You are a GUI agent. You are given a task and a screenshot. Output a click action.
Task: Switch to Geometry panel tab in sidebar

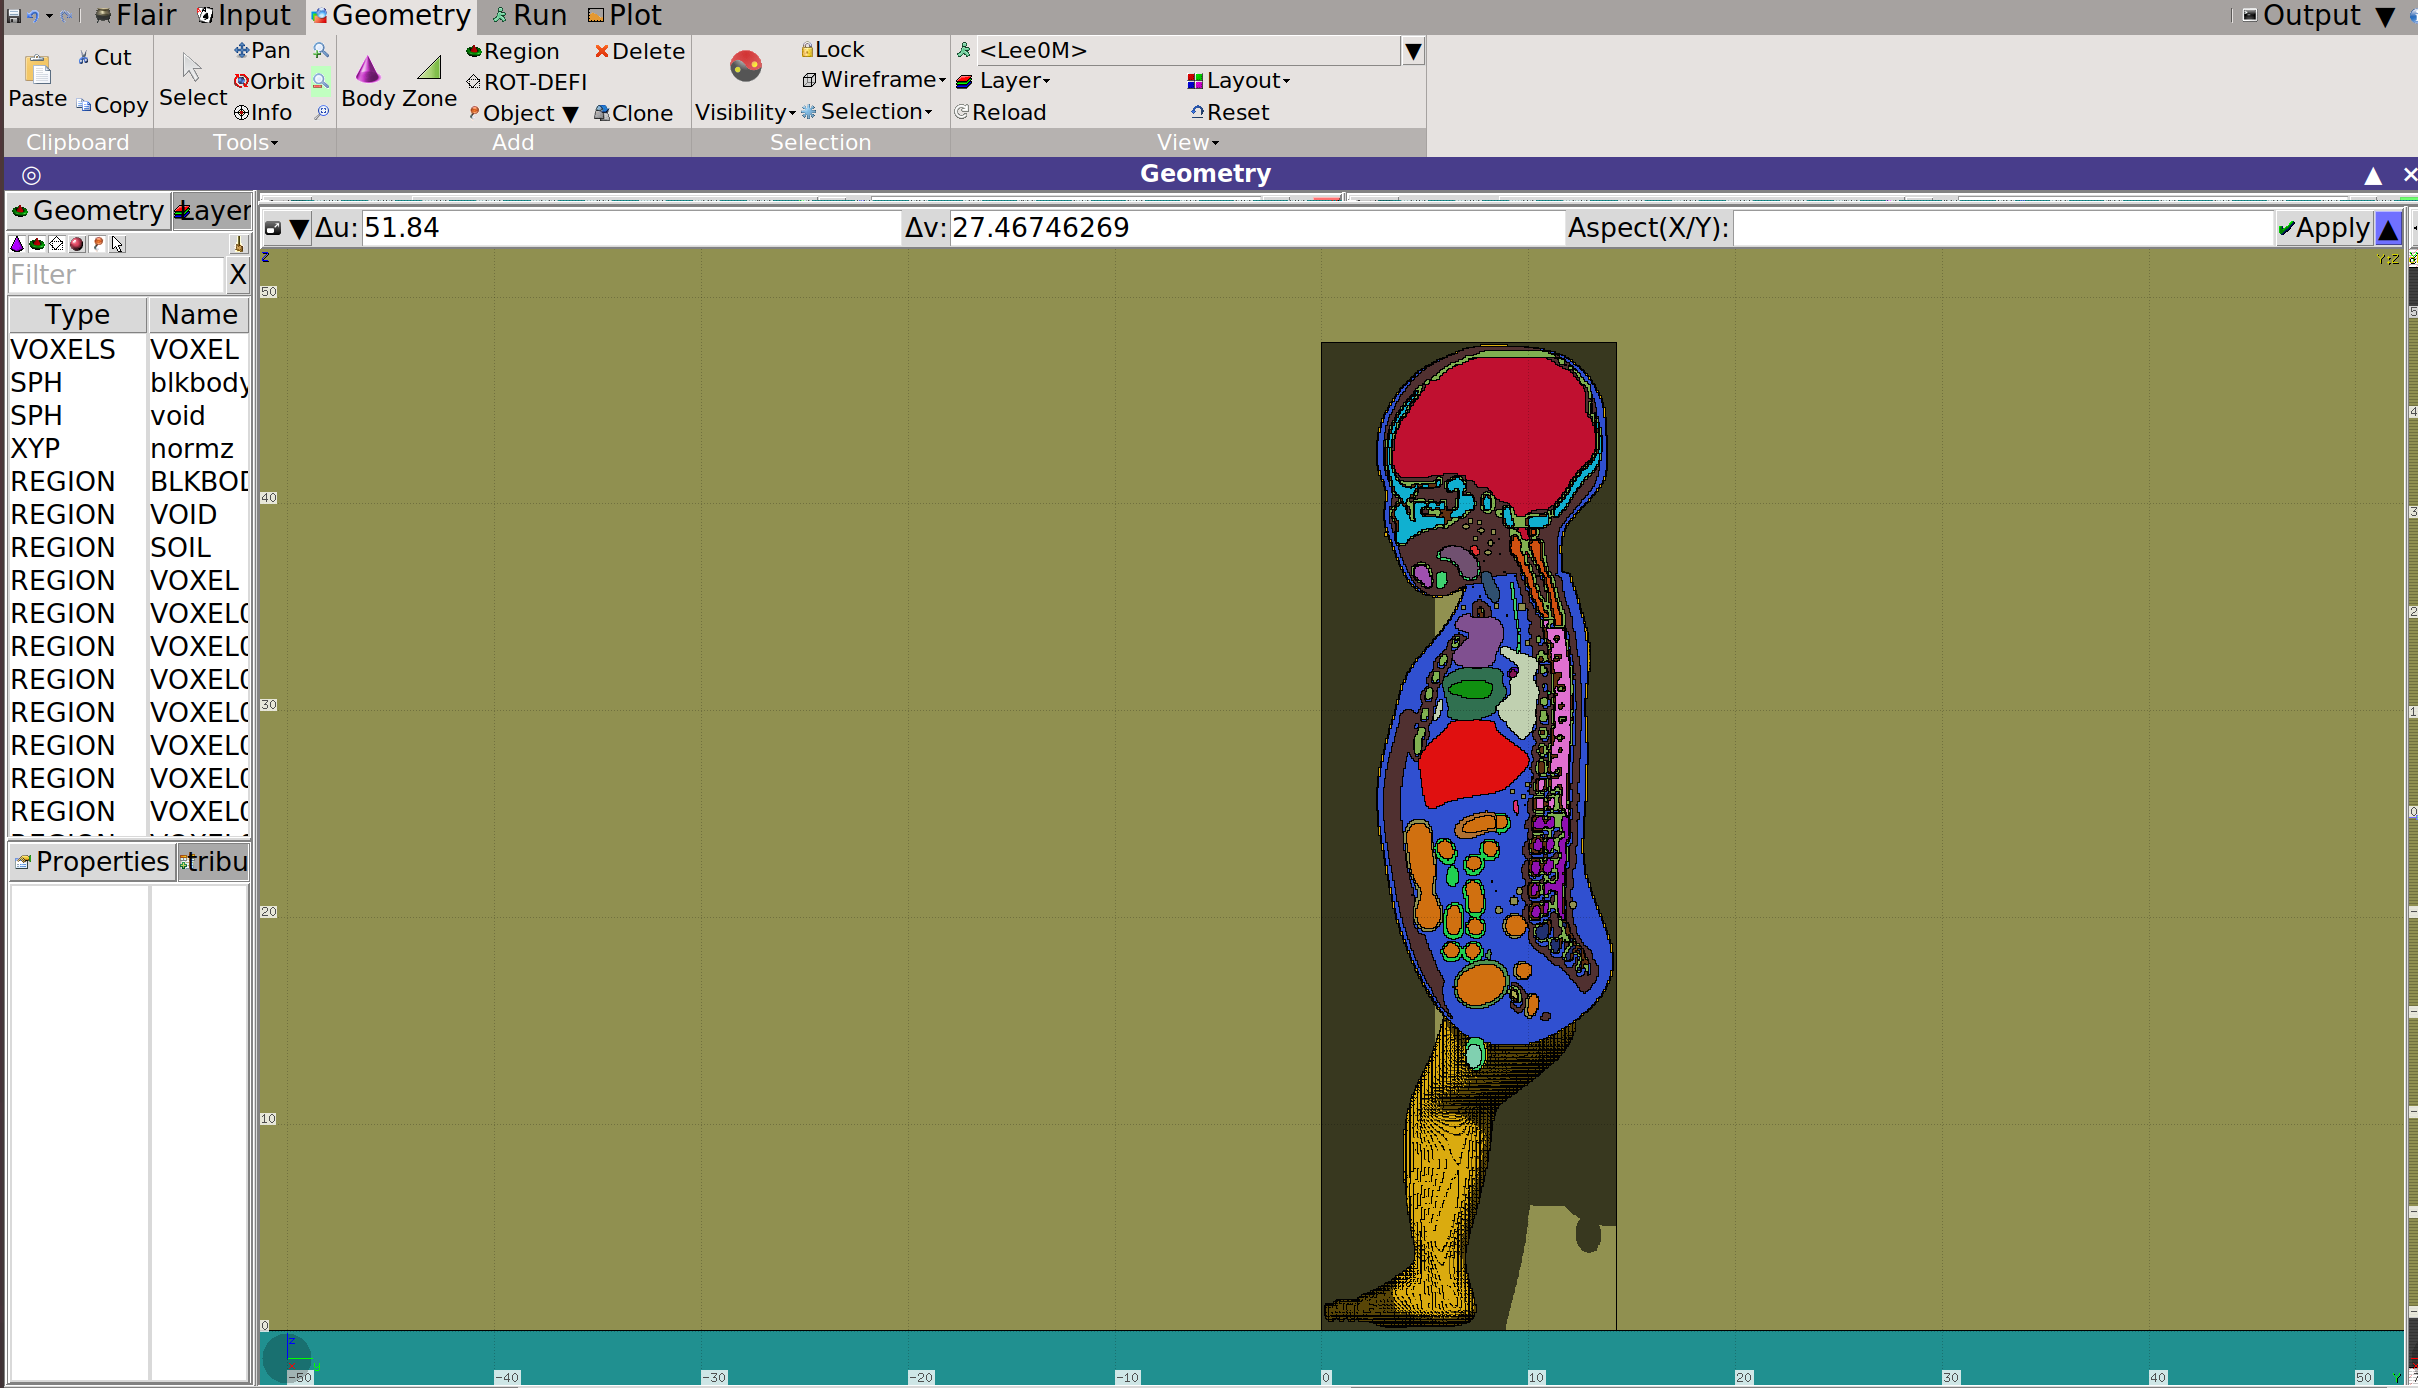[x=88, y=211]
